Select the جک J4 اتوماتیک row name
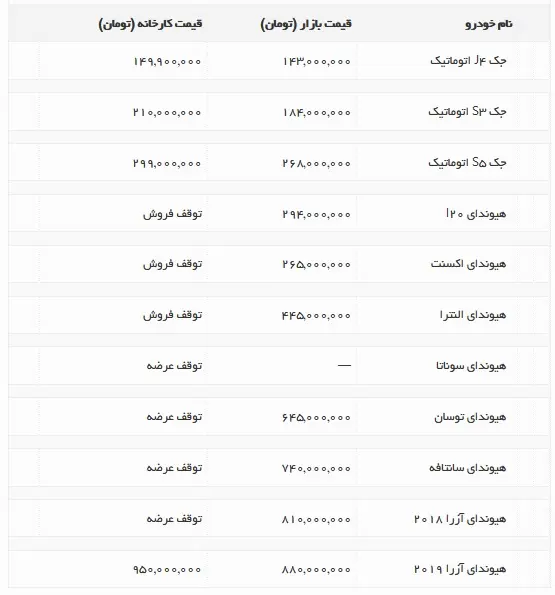This screenshot has width=555, height=595. click(468, 61)
